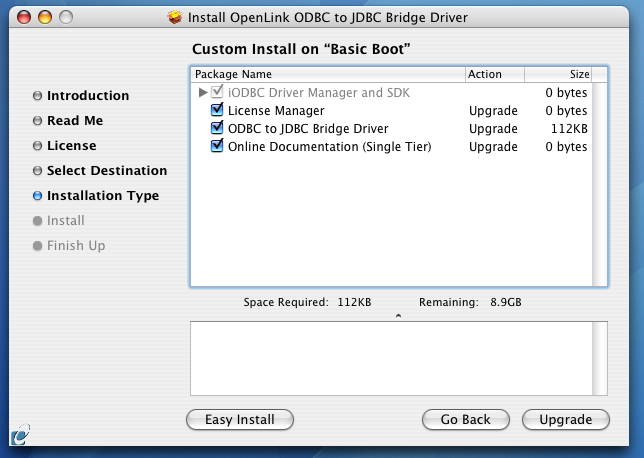The width and height of the screenshot is (644, 458).
Task: Click the split pane resize handle above the description box
Action: 398,316
